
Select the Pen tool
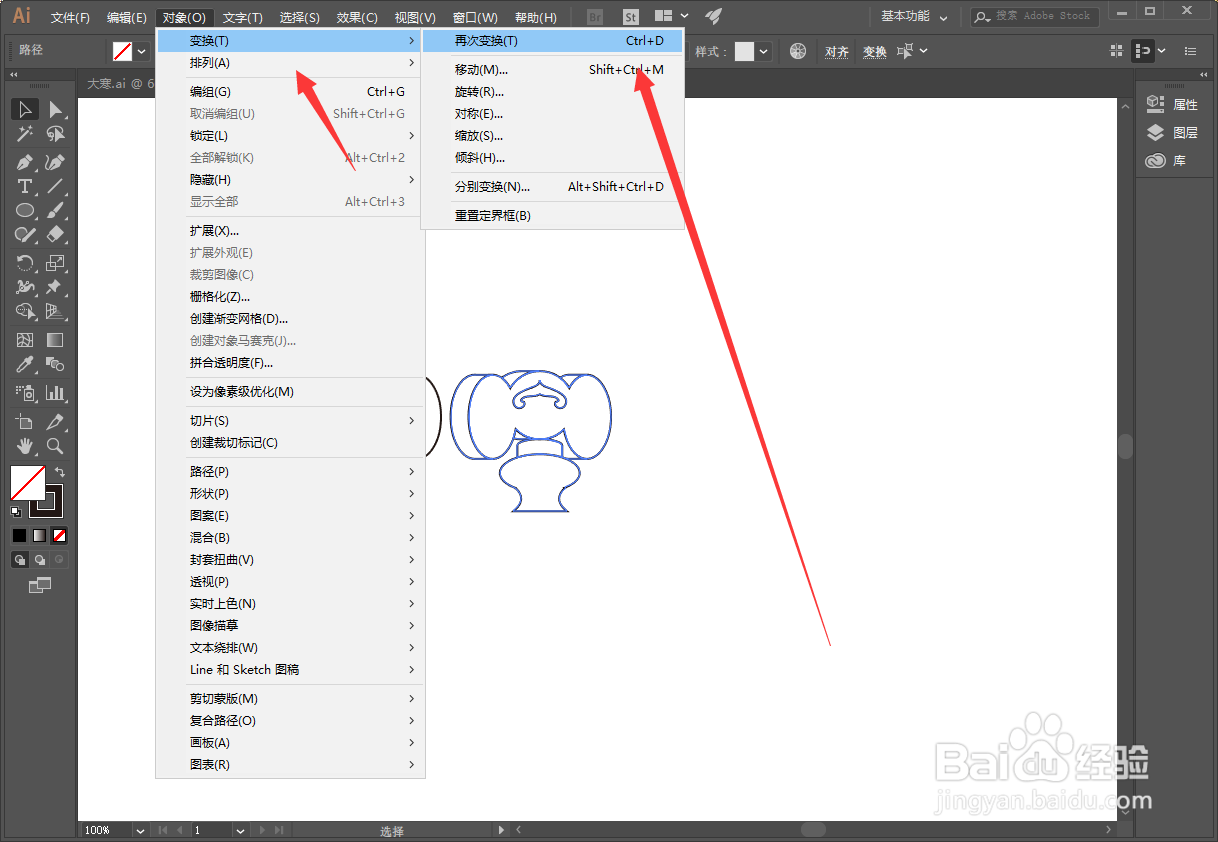pos(26,161)
